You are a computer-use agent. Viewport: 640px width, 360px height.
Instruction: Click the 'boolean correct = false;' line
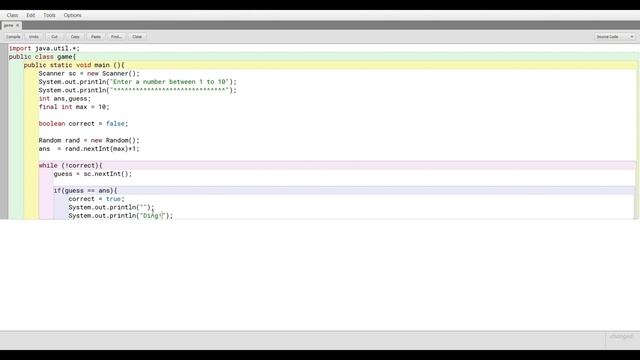coord(83,124)
